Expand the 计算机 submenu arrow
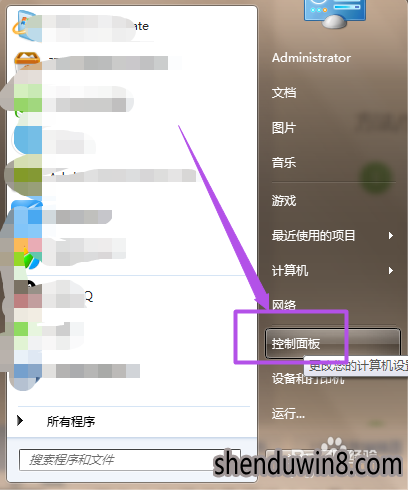 point(391,270)
